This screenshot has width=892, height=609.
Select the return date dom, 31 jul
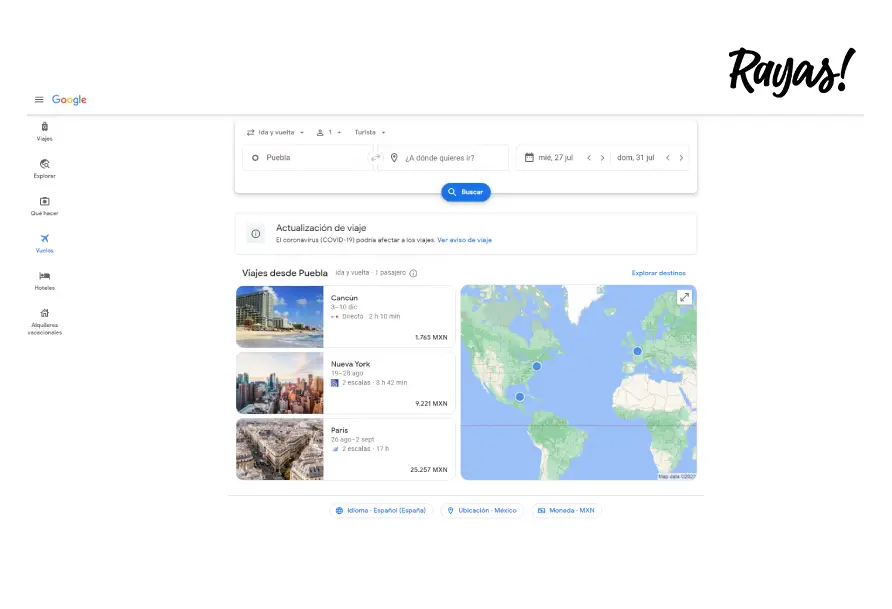[x=635, y=158]
